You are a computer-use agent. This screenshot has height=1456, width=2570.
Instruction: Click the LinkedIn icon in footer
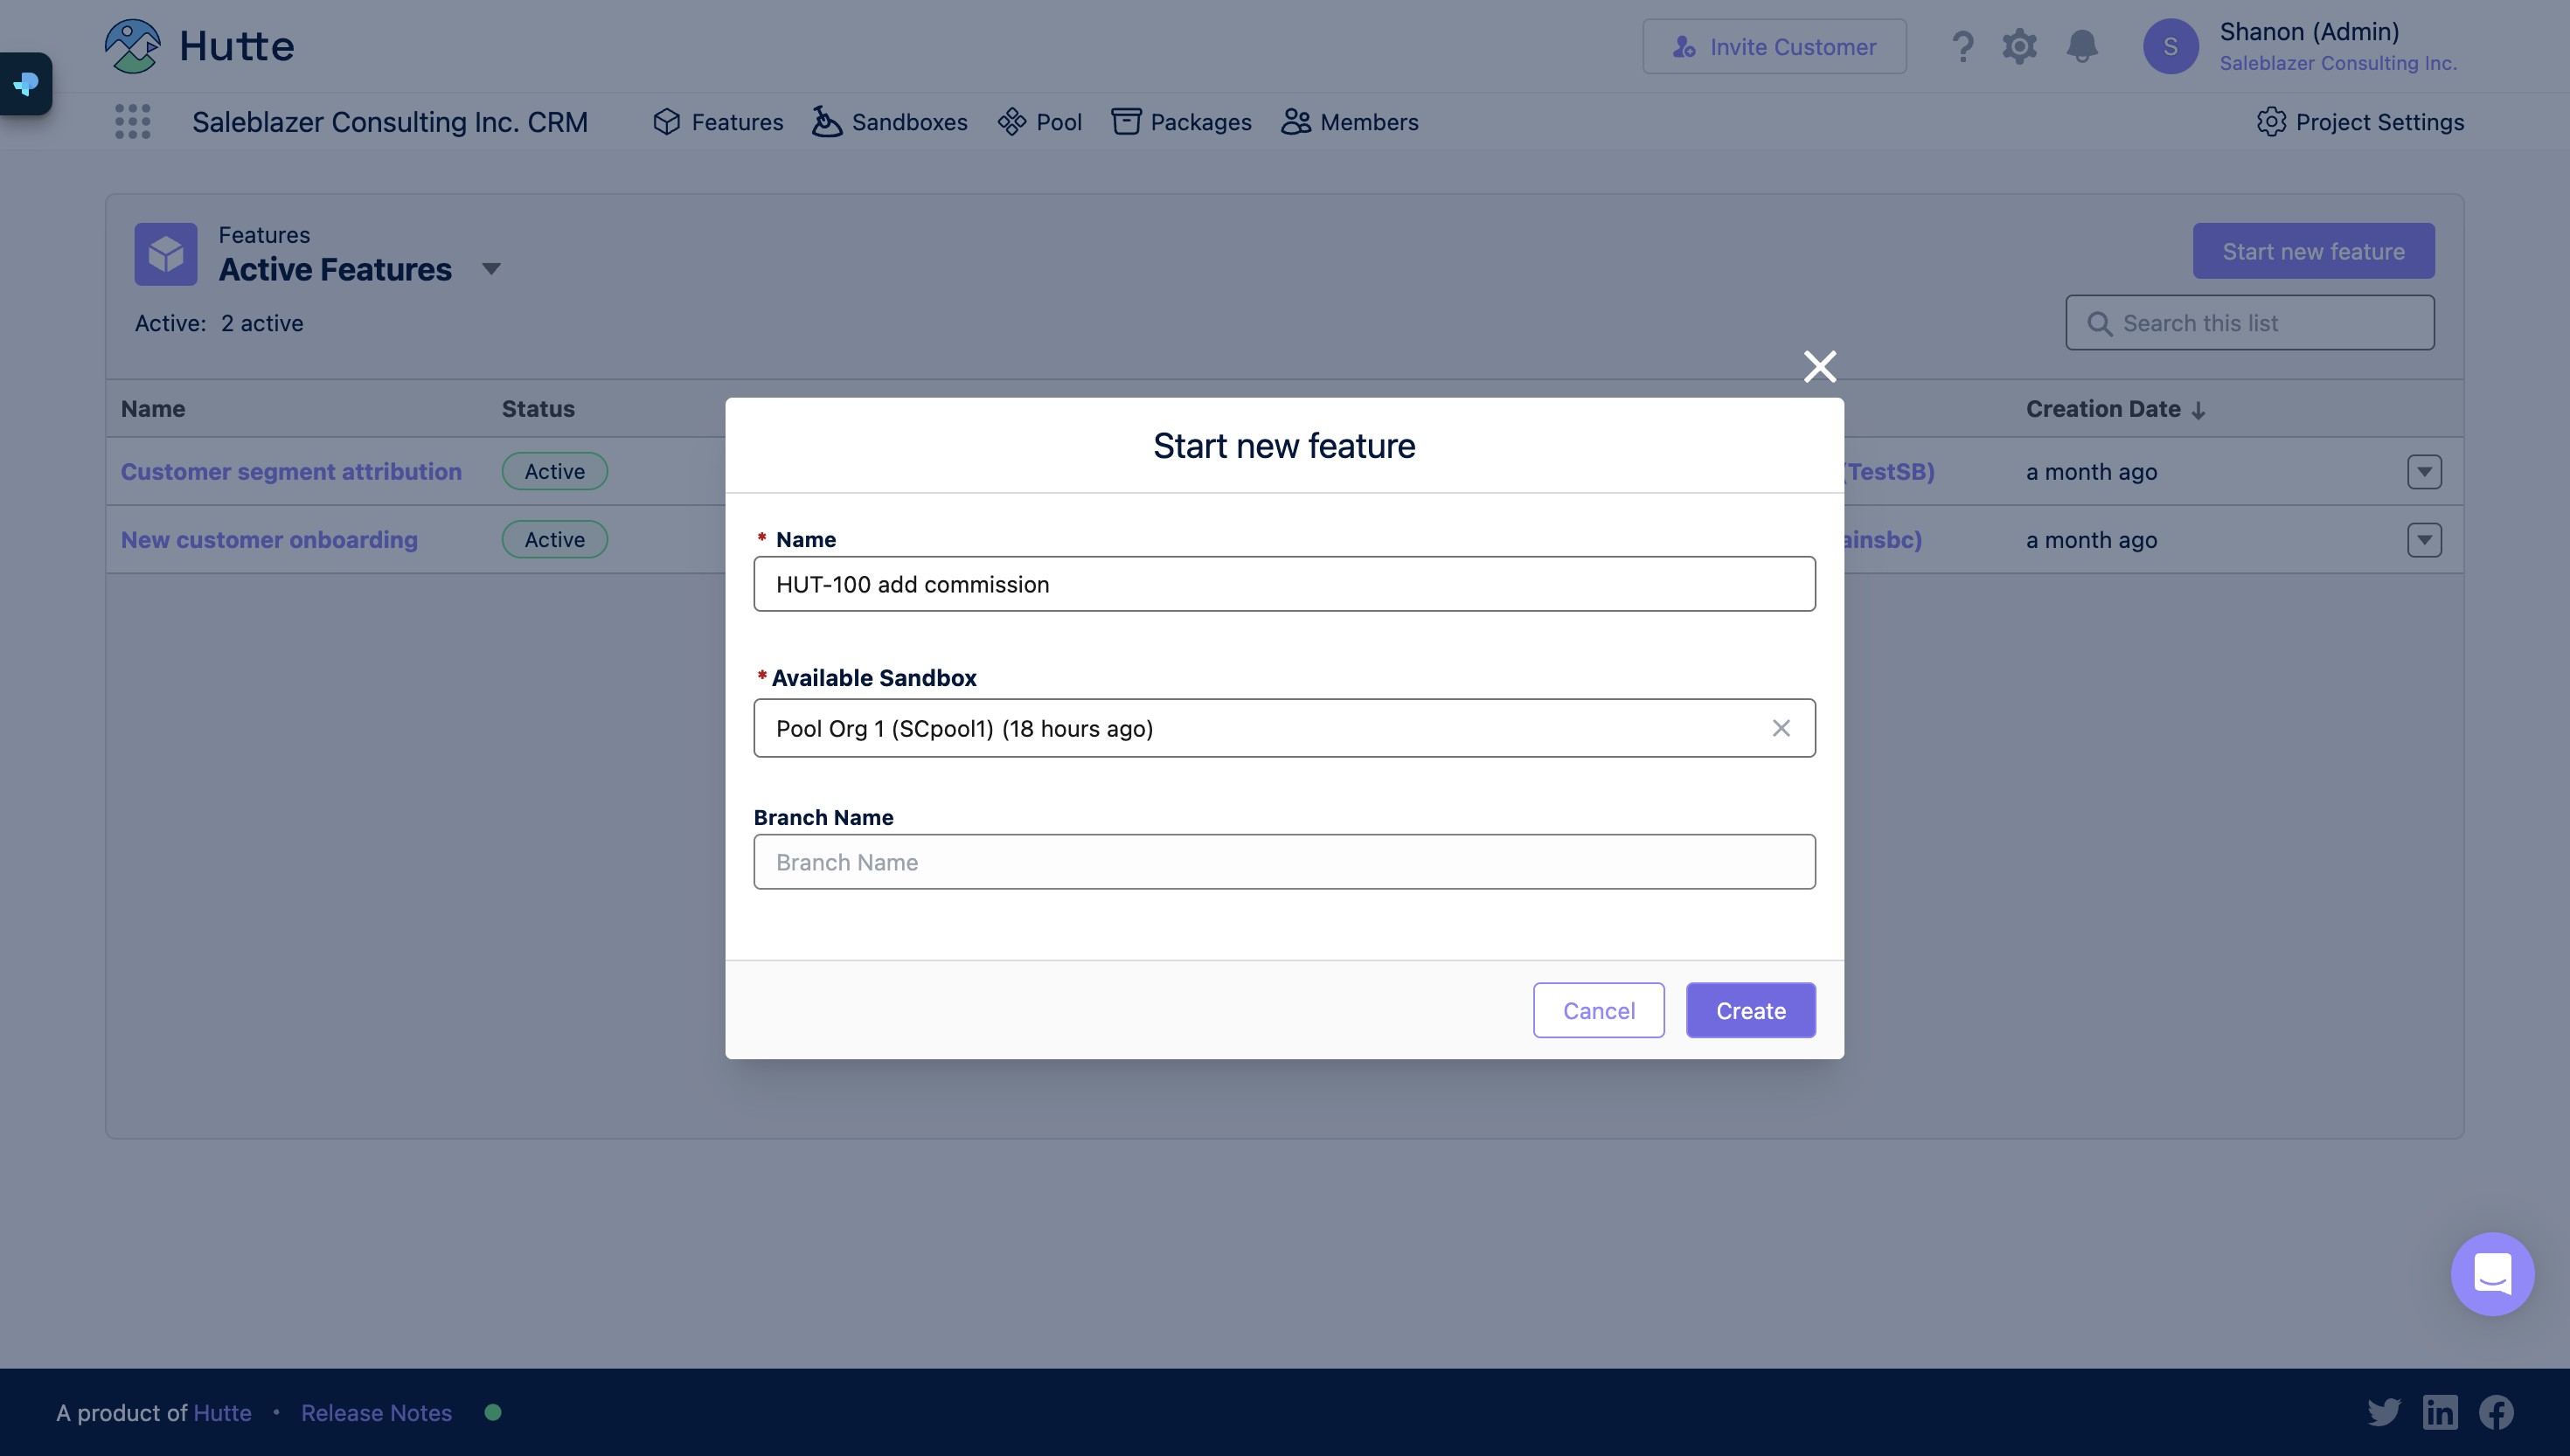(2440, 1412)
